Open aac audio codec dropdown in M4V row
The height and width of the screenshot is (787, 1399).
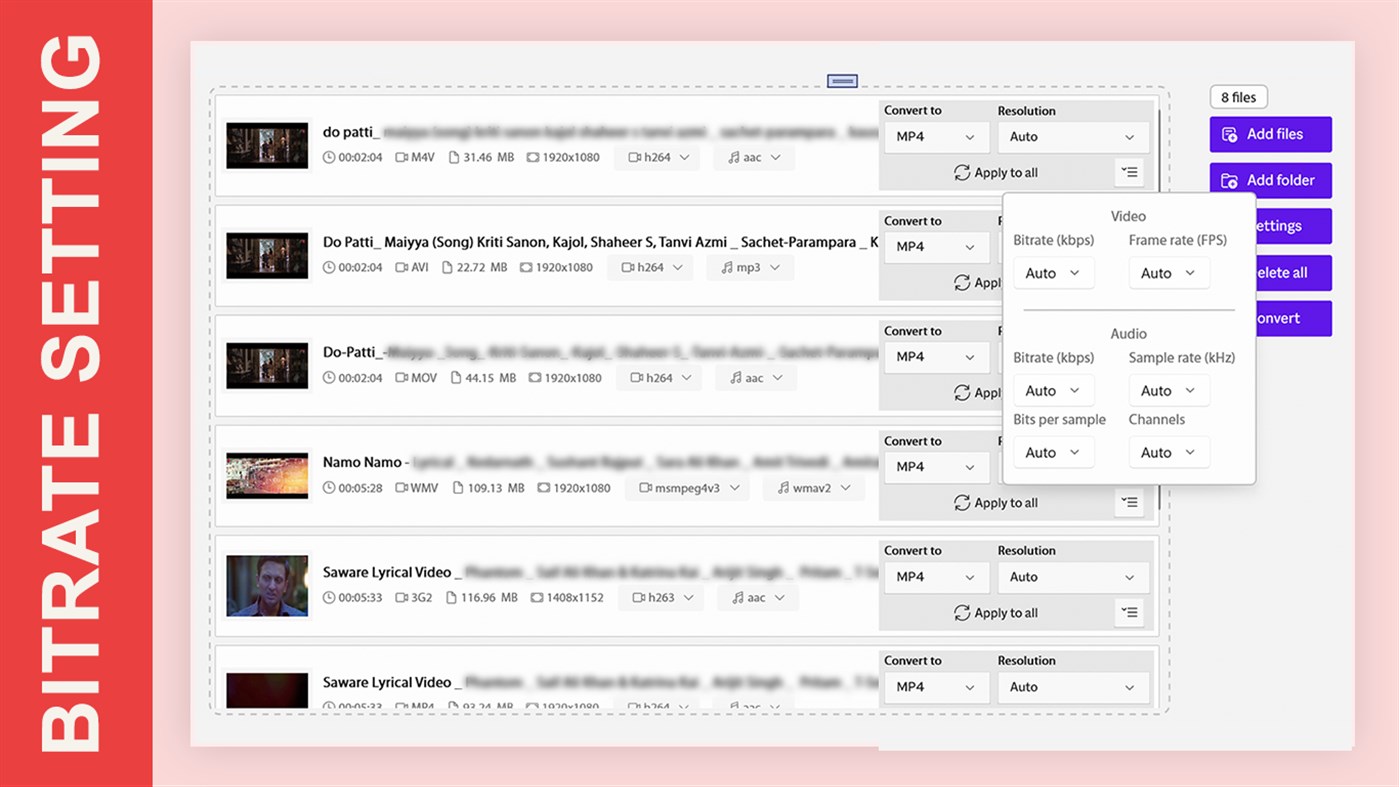[x=753, y=158]
